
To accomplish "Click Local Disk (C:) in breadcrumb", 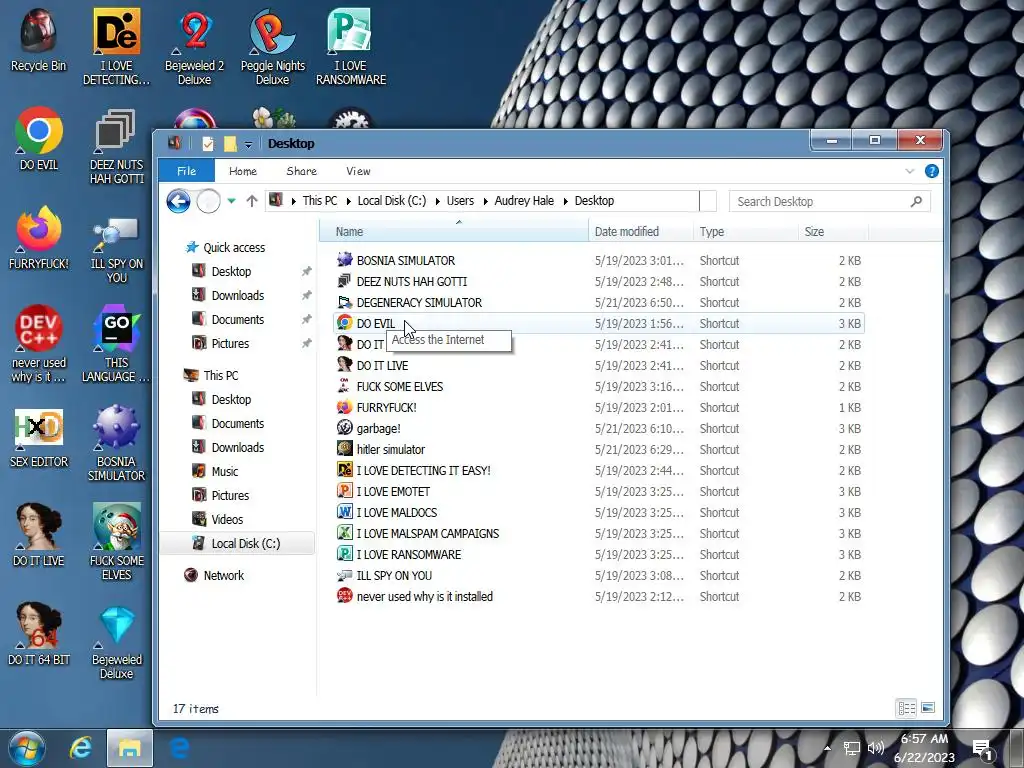I will tap(392, 201).
